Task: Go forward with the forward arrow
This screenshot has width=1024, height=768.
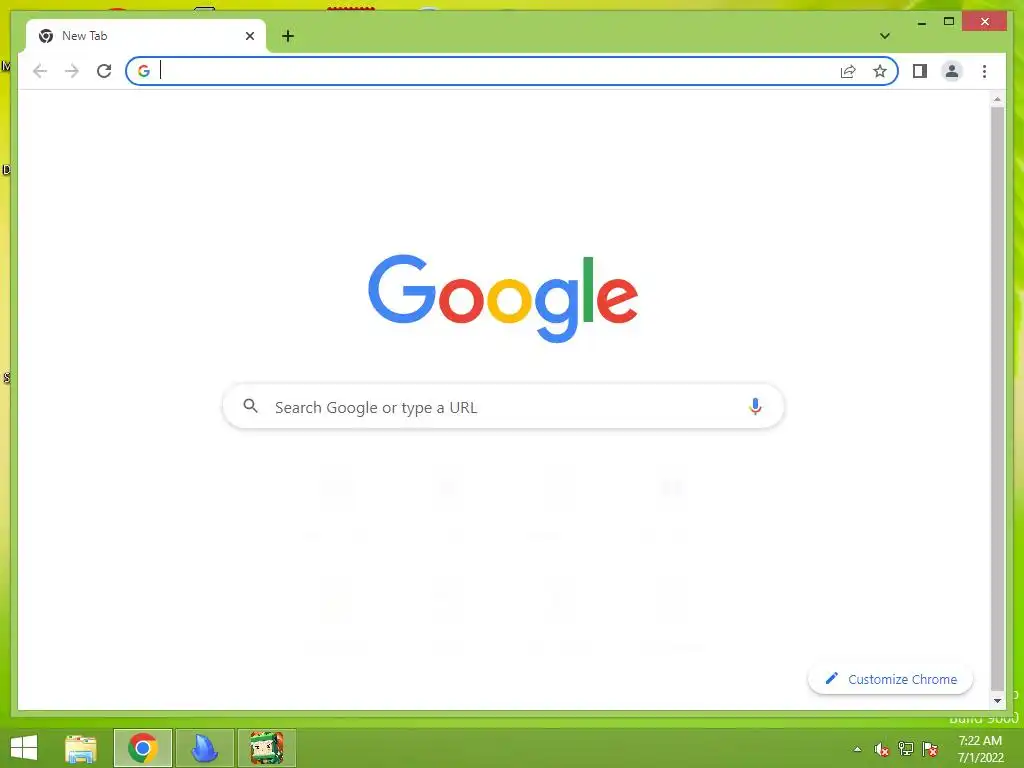Action: pyautogui.click(x=72, y=71)
